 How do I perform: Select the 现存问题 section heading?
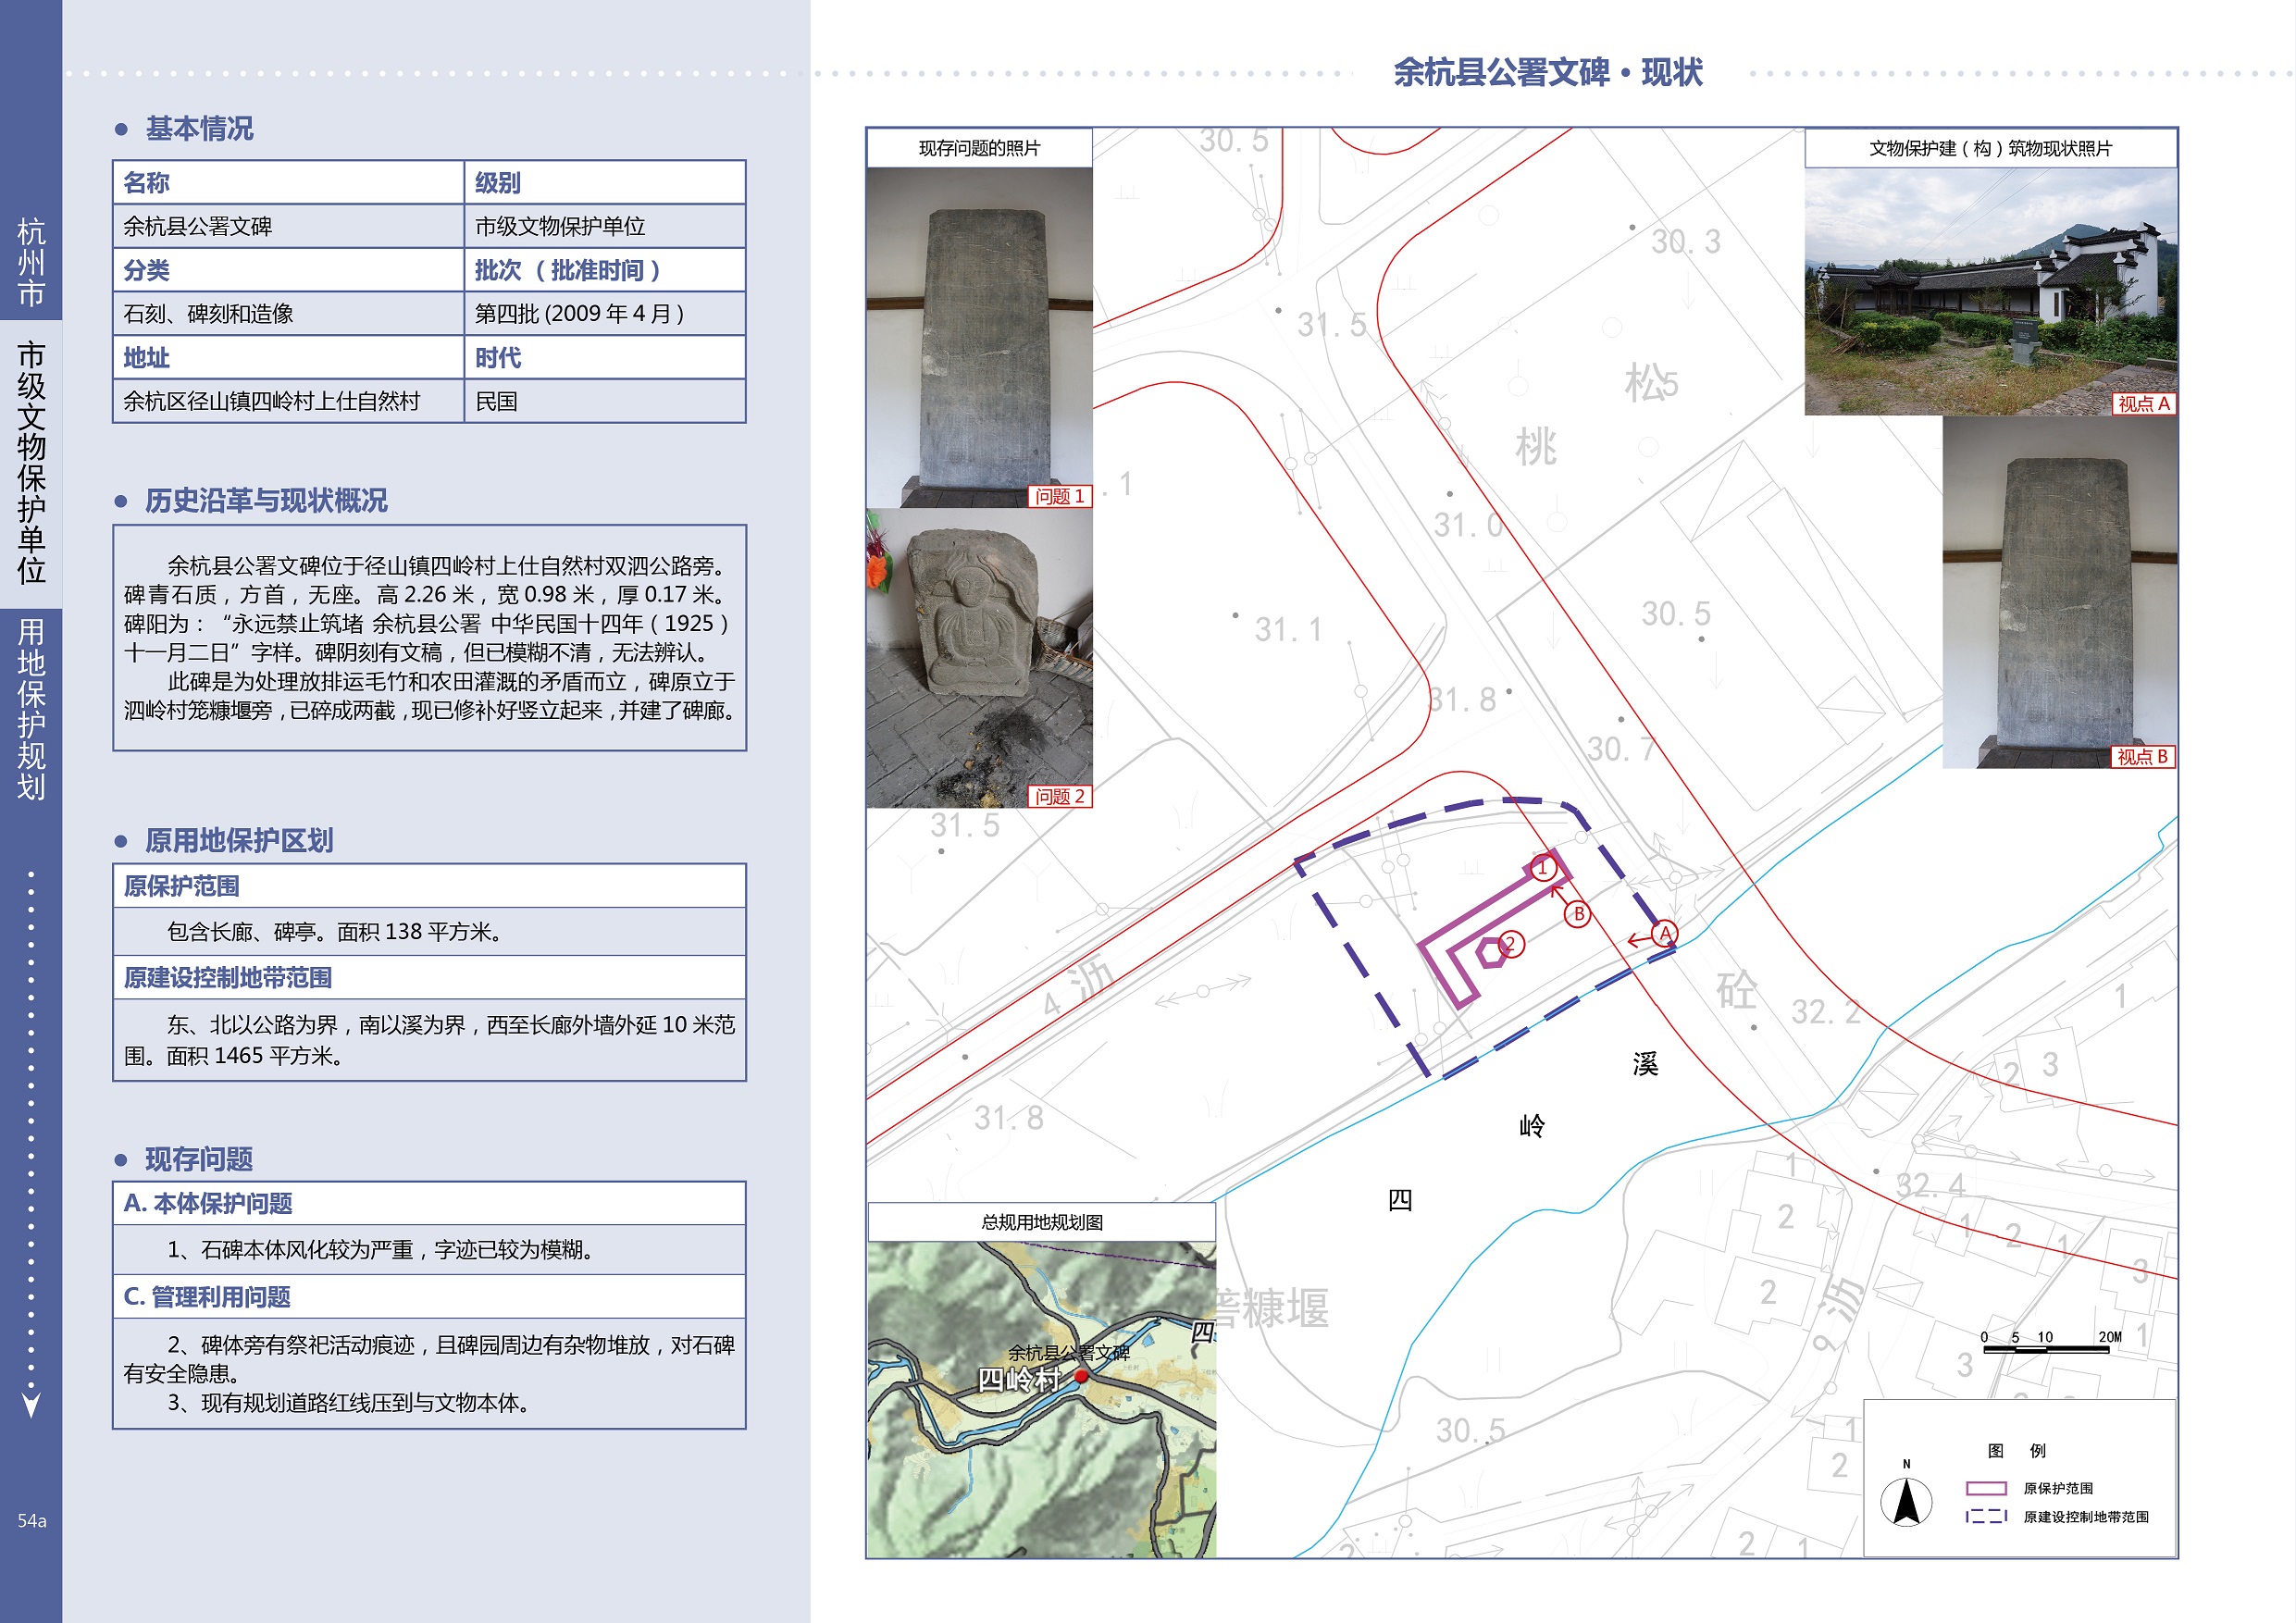(x=199, y=1160)
